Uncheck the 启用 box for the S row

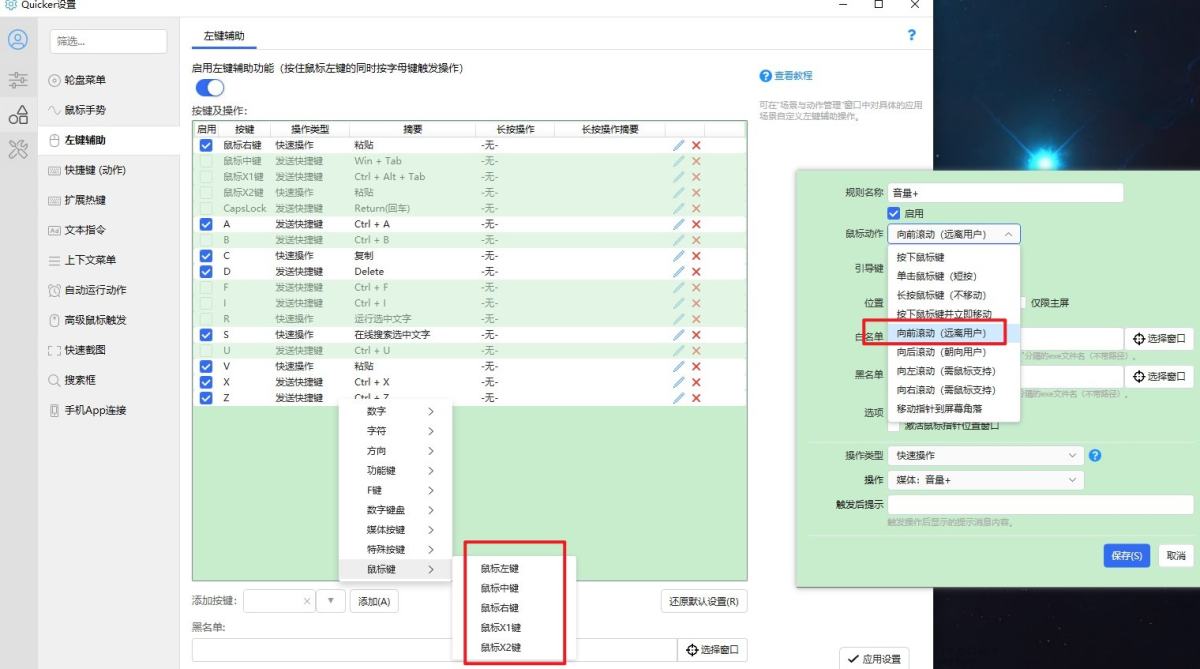(x=206, y=335)
